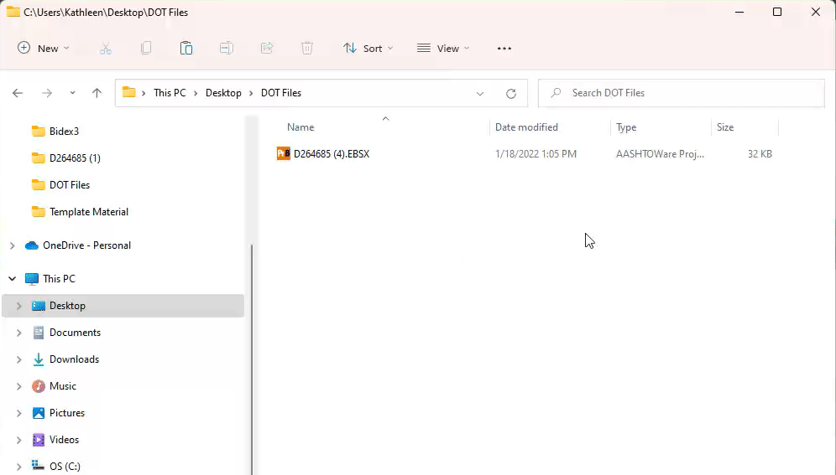Open Template Material folder in sidebar
Screen dimensions: 836x475
tap(89, 212)
